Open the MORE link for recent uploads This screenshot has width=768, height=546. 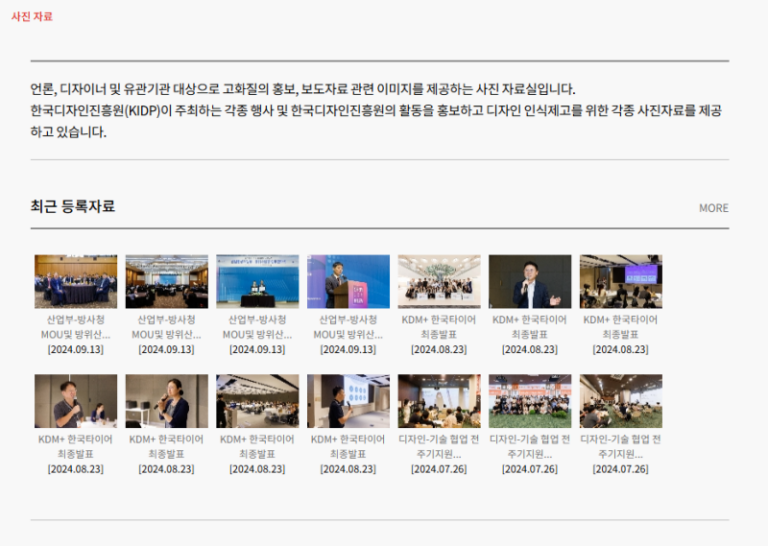pos(713,208)
